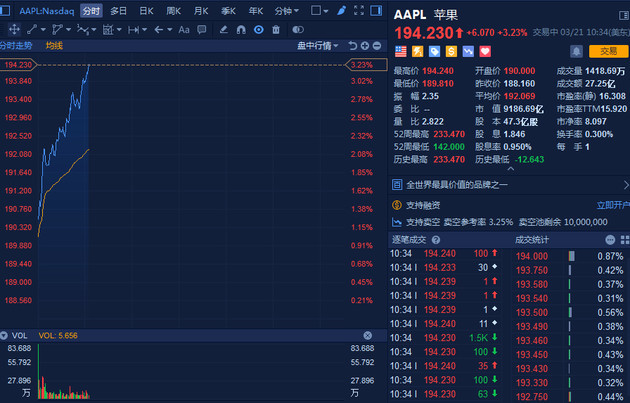630x403 pixels.
Task: Toggle drawings visibility eye icon
Action: point(258,29)
